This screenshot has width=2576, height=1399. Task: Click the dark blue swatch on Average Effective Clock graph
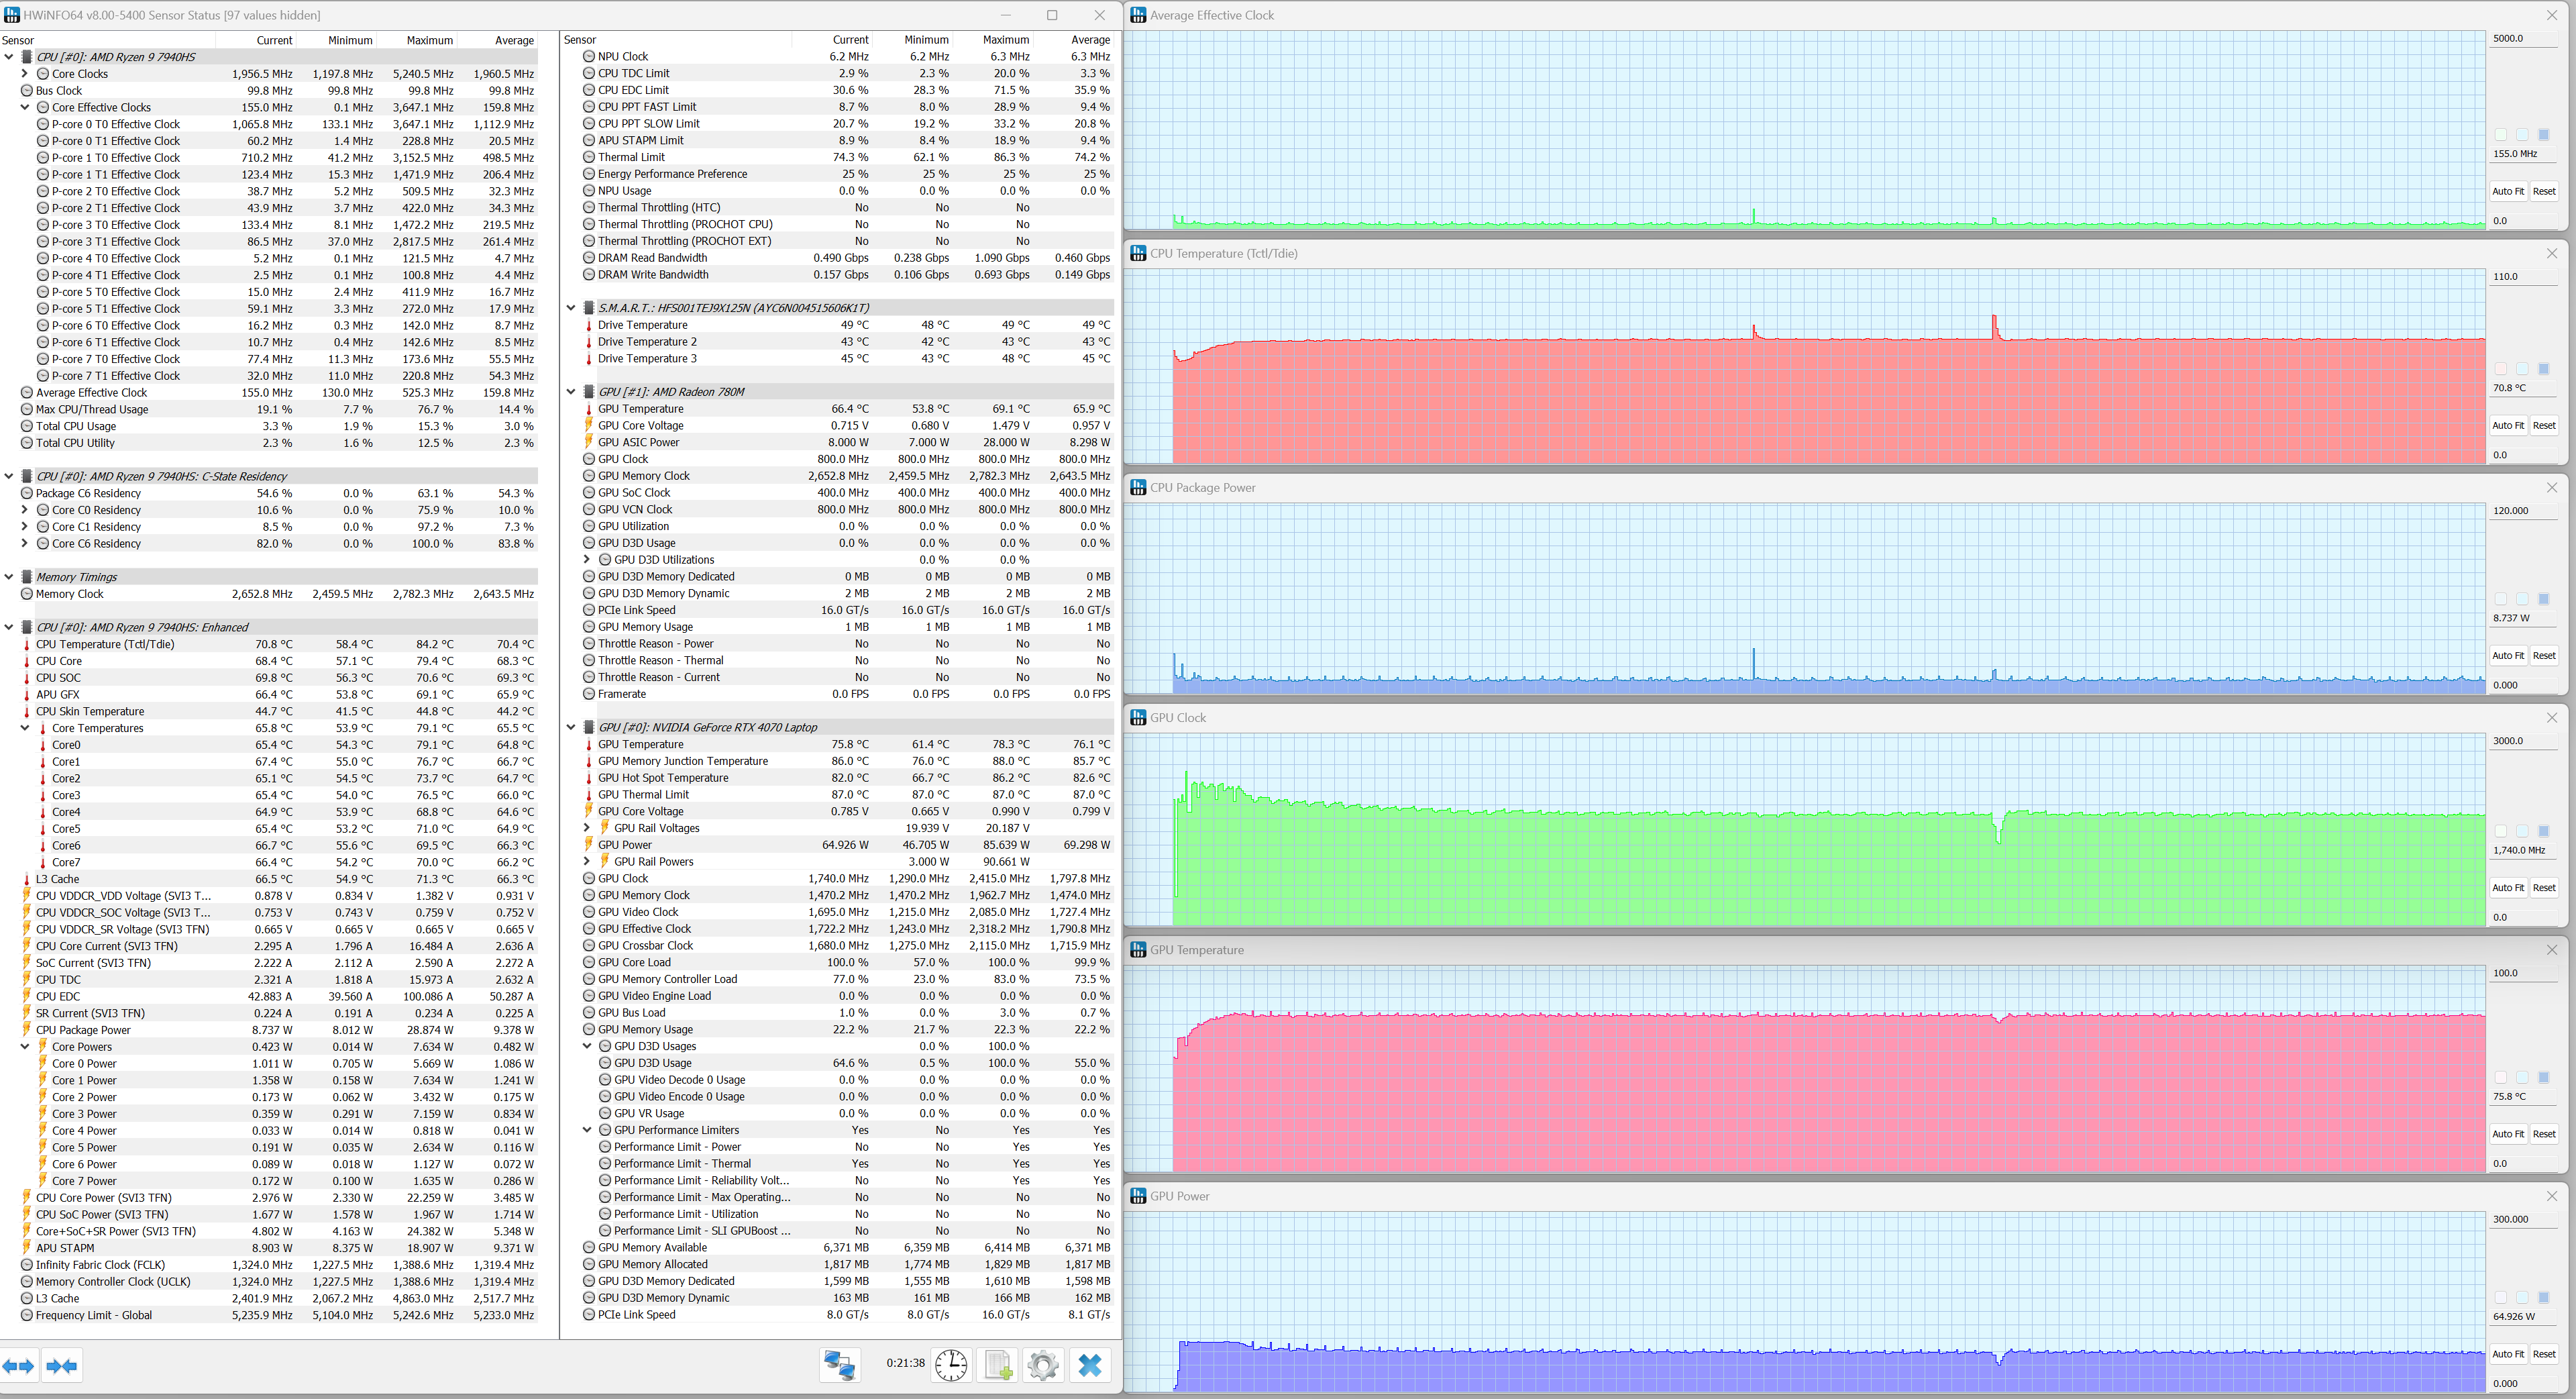point(2544,135)
